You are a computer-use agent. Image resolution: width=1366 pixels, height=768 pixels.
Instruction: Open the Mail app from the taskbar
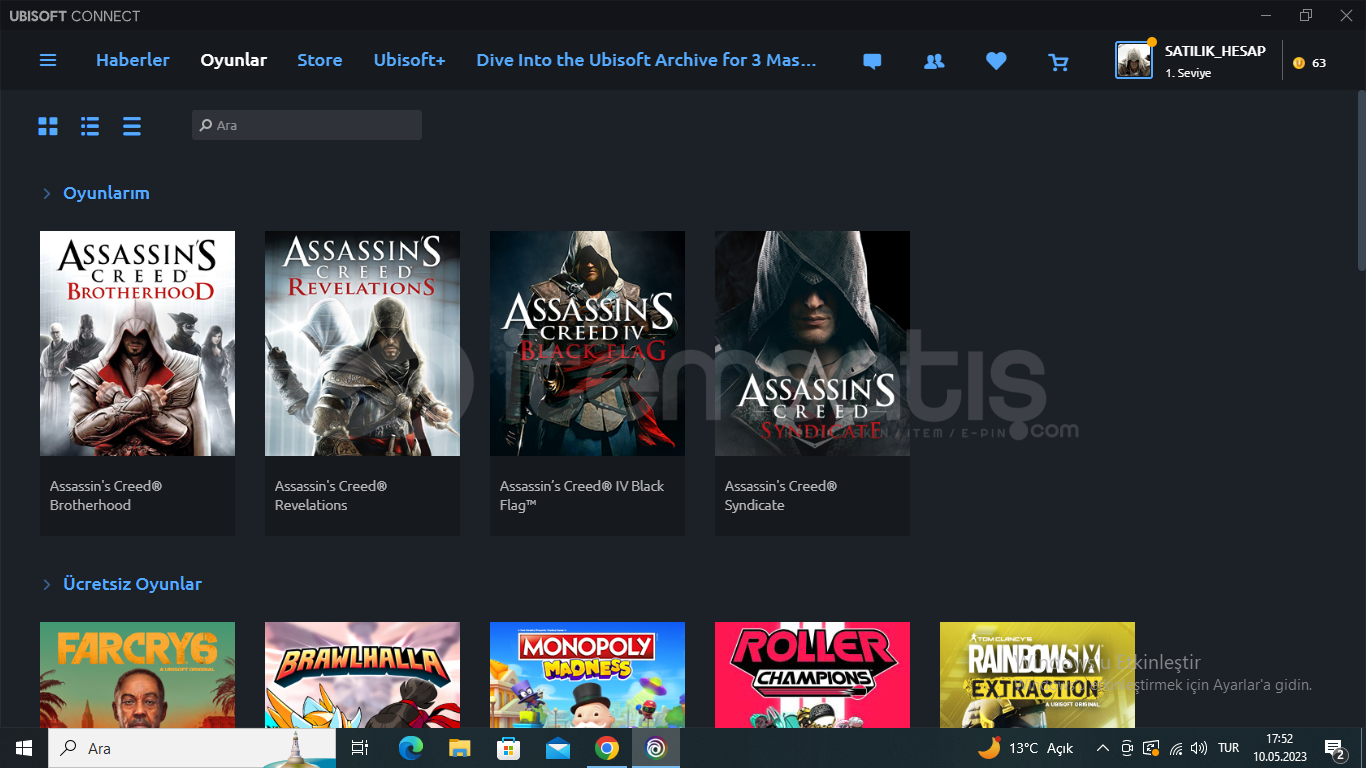[558, 748]
